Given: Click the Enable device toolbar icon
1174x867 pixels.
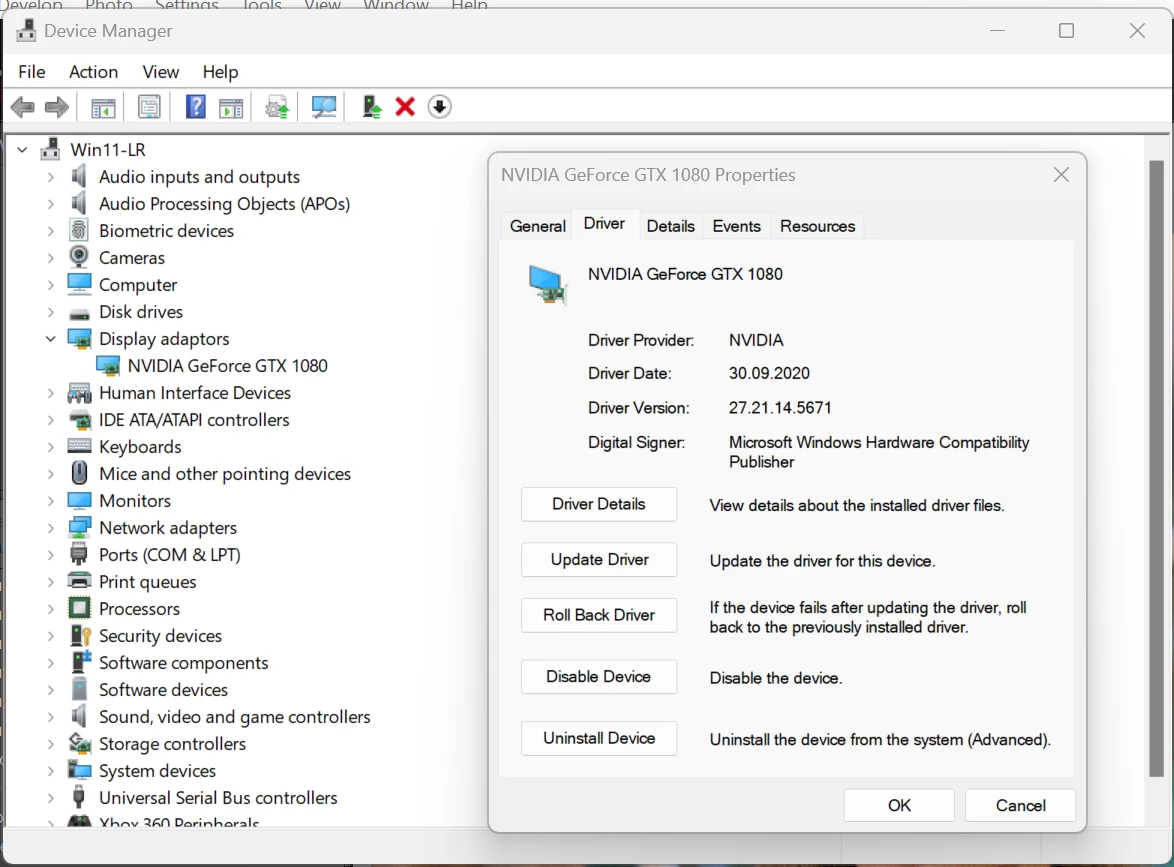Looking at the screenshot, I should (371, 107).
